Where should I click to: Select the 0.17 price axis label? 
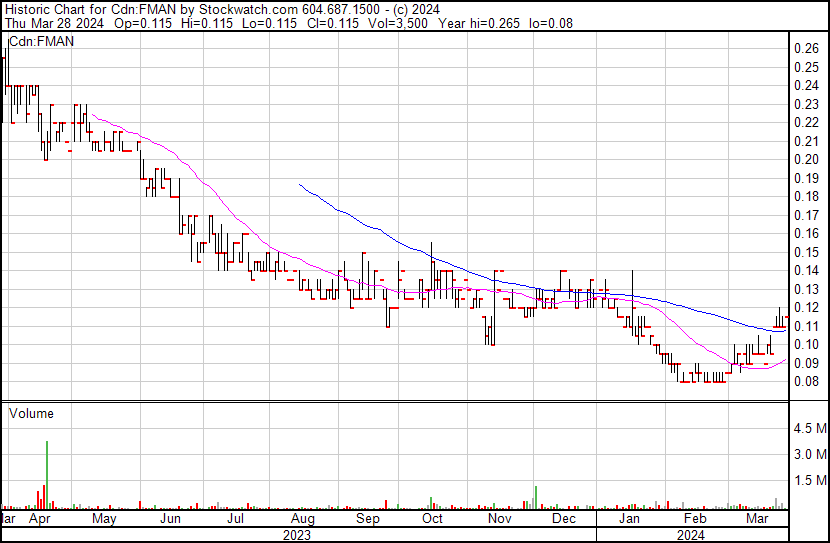click(x=806, y=215)
